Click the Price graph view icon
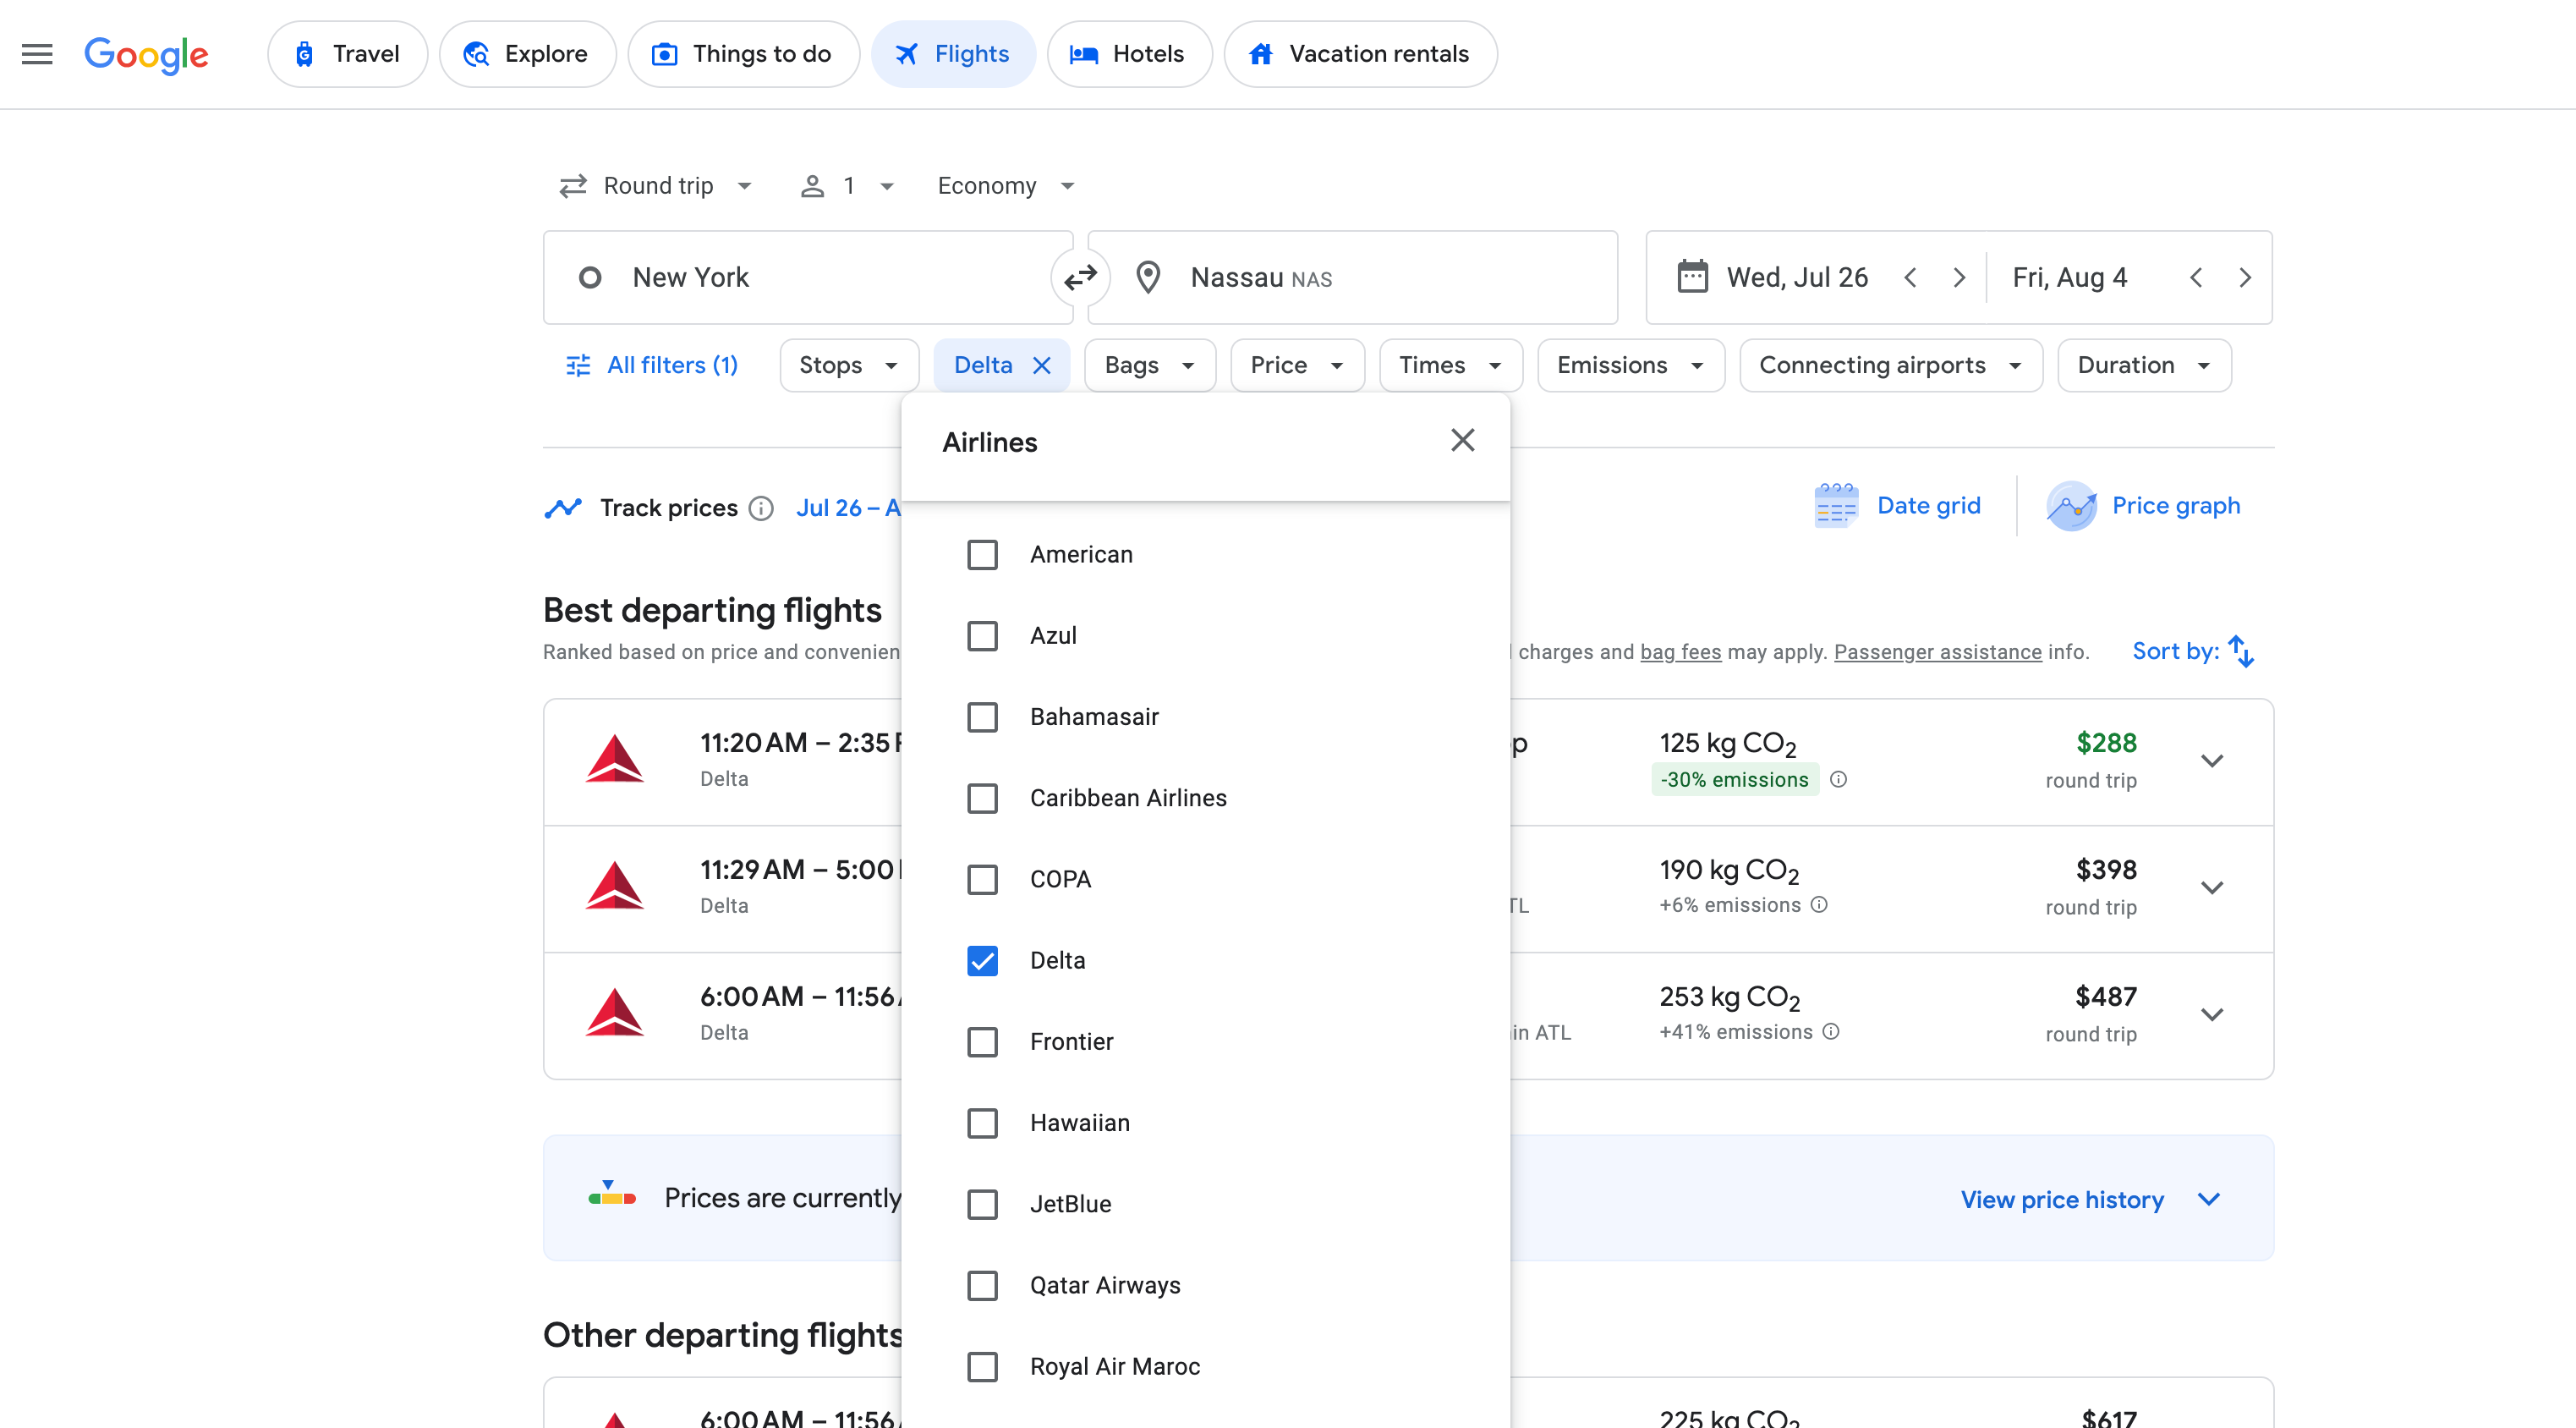This screenshot has height=1428, width=2576. click(x=2072, y=507)
